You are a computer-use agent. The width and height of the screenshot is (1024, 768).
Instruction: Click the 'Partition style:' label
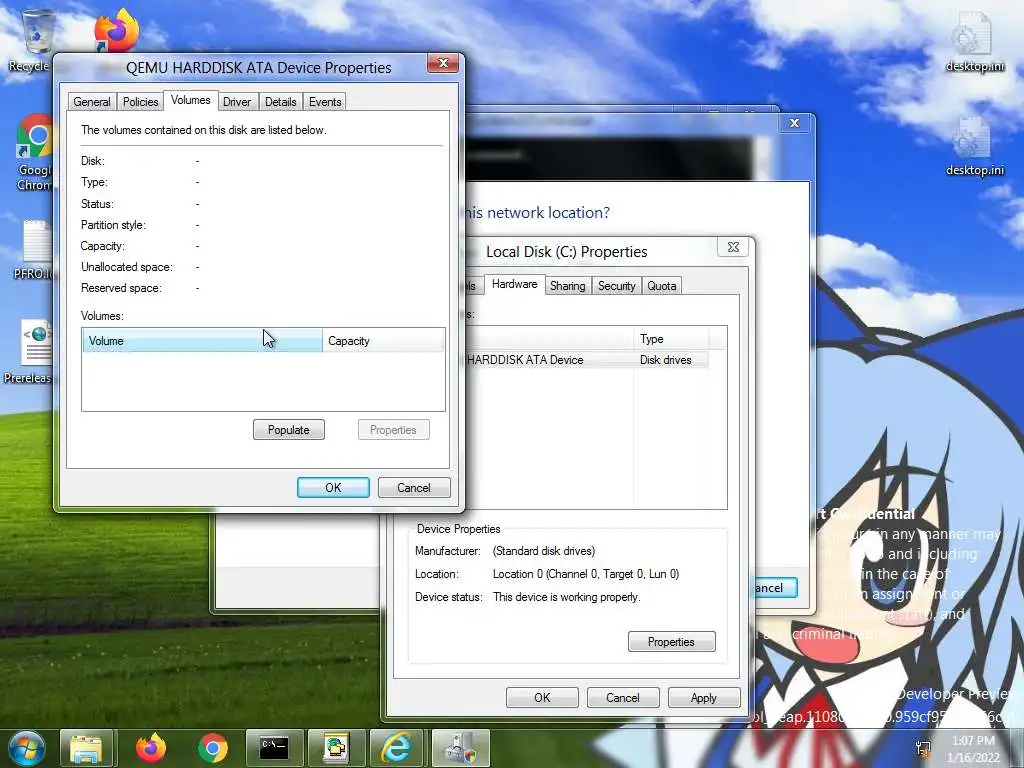114,225
